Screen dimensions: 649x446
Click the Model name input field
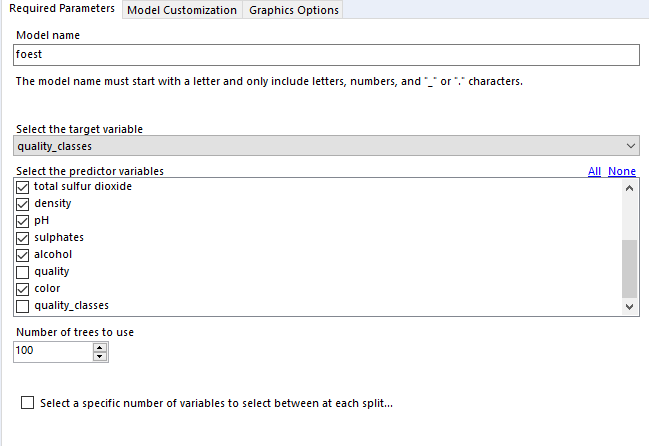pyautogui.click(x=326, y=55)
